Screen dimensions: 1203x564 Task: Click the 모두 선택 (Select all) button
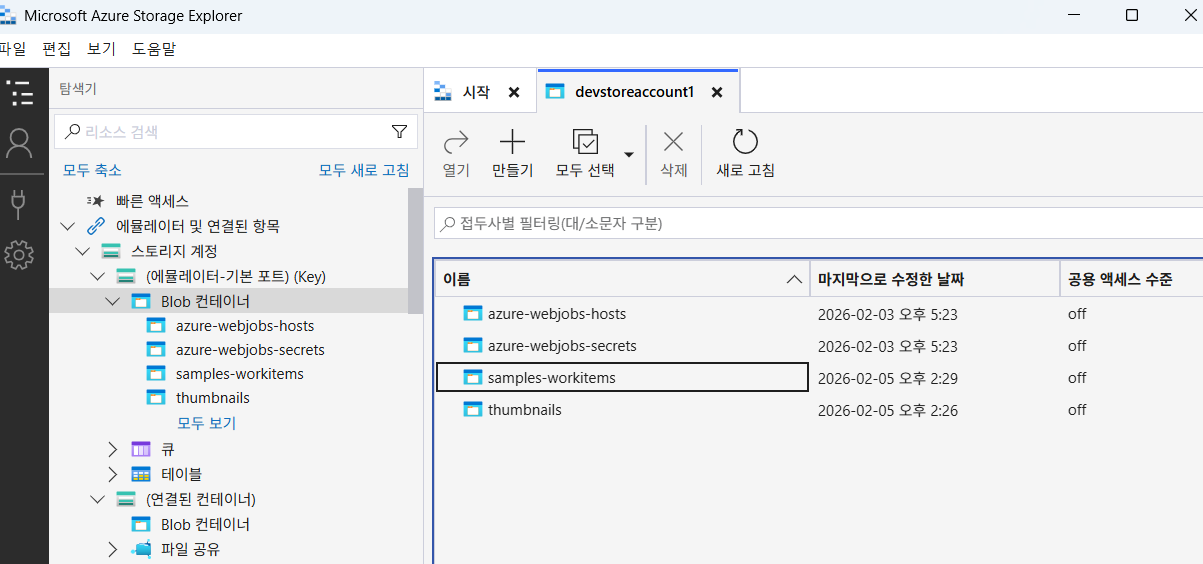tap(585, 154)
